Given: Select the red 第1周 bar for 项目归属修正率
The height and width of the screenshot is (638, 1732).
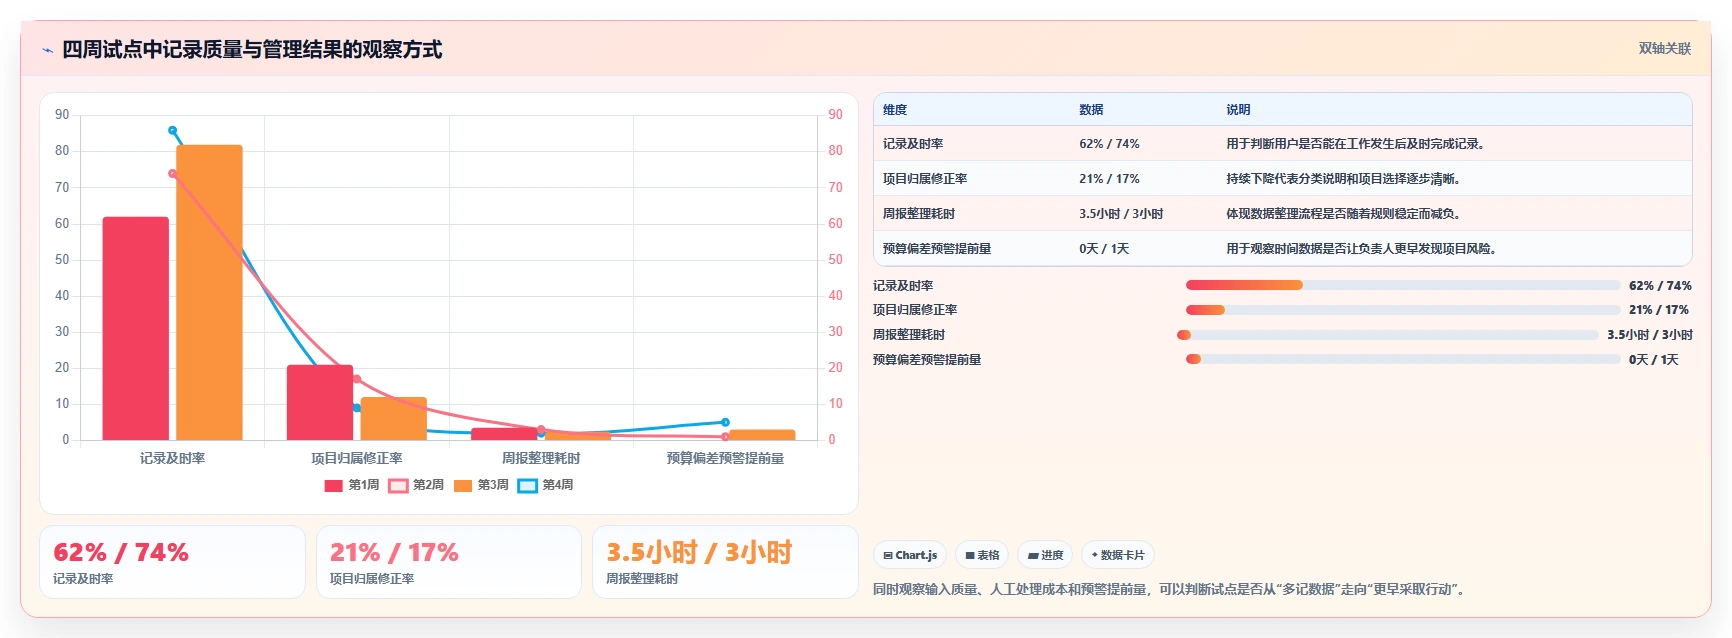Looking at the screenshot, I should coord(320,402).
